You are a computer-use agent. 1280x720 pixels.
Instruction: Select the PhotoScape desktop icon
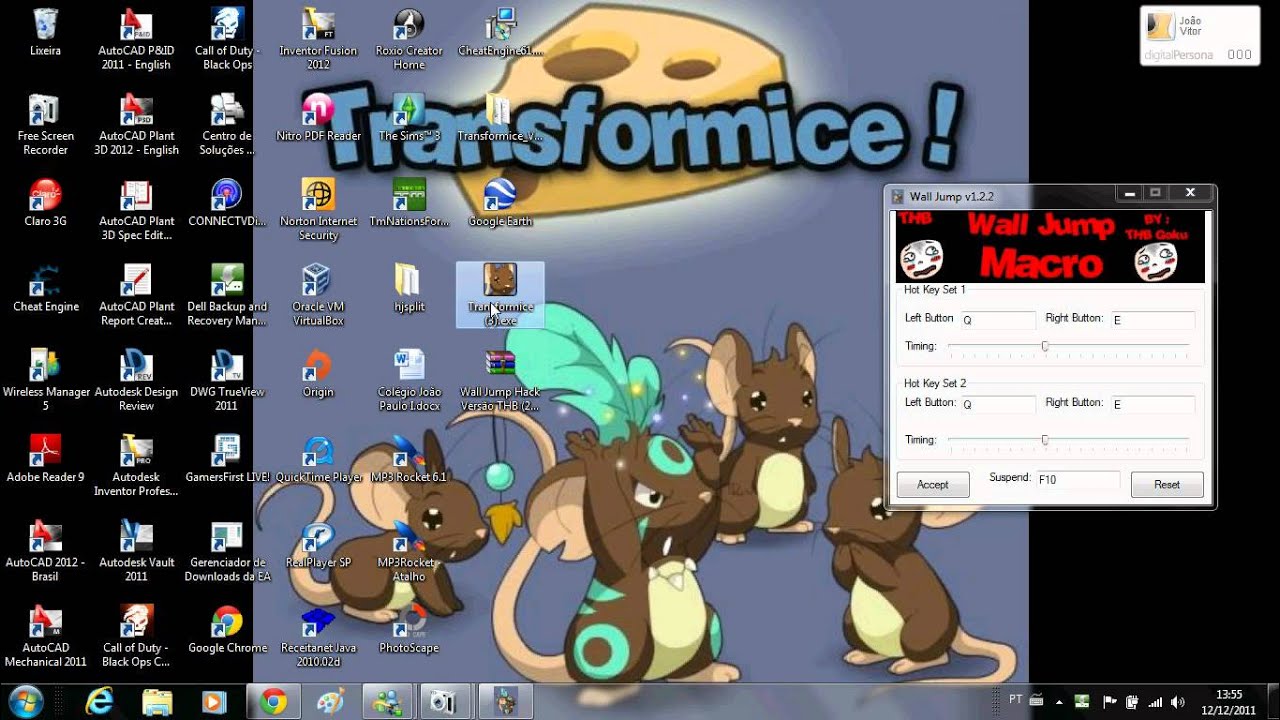click(x=409, y=630)
